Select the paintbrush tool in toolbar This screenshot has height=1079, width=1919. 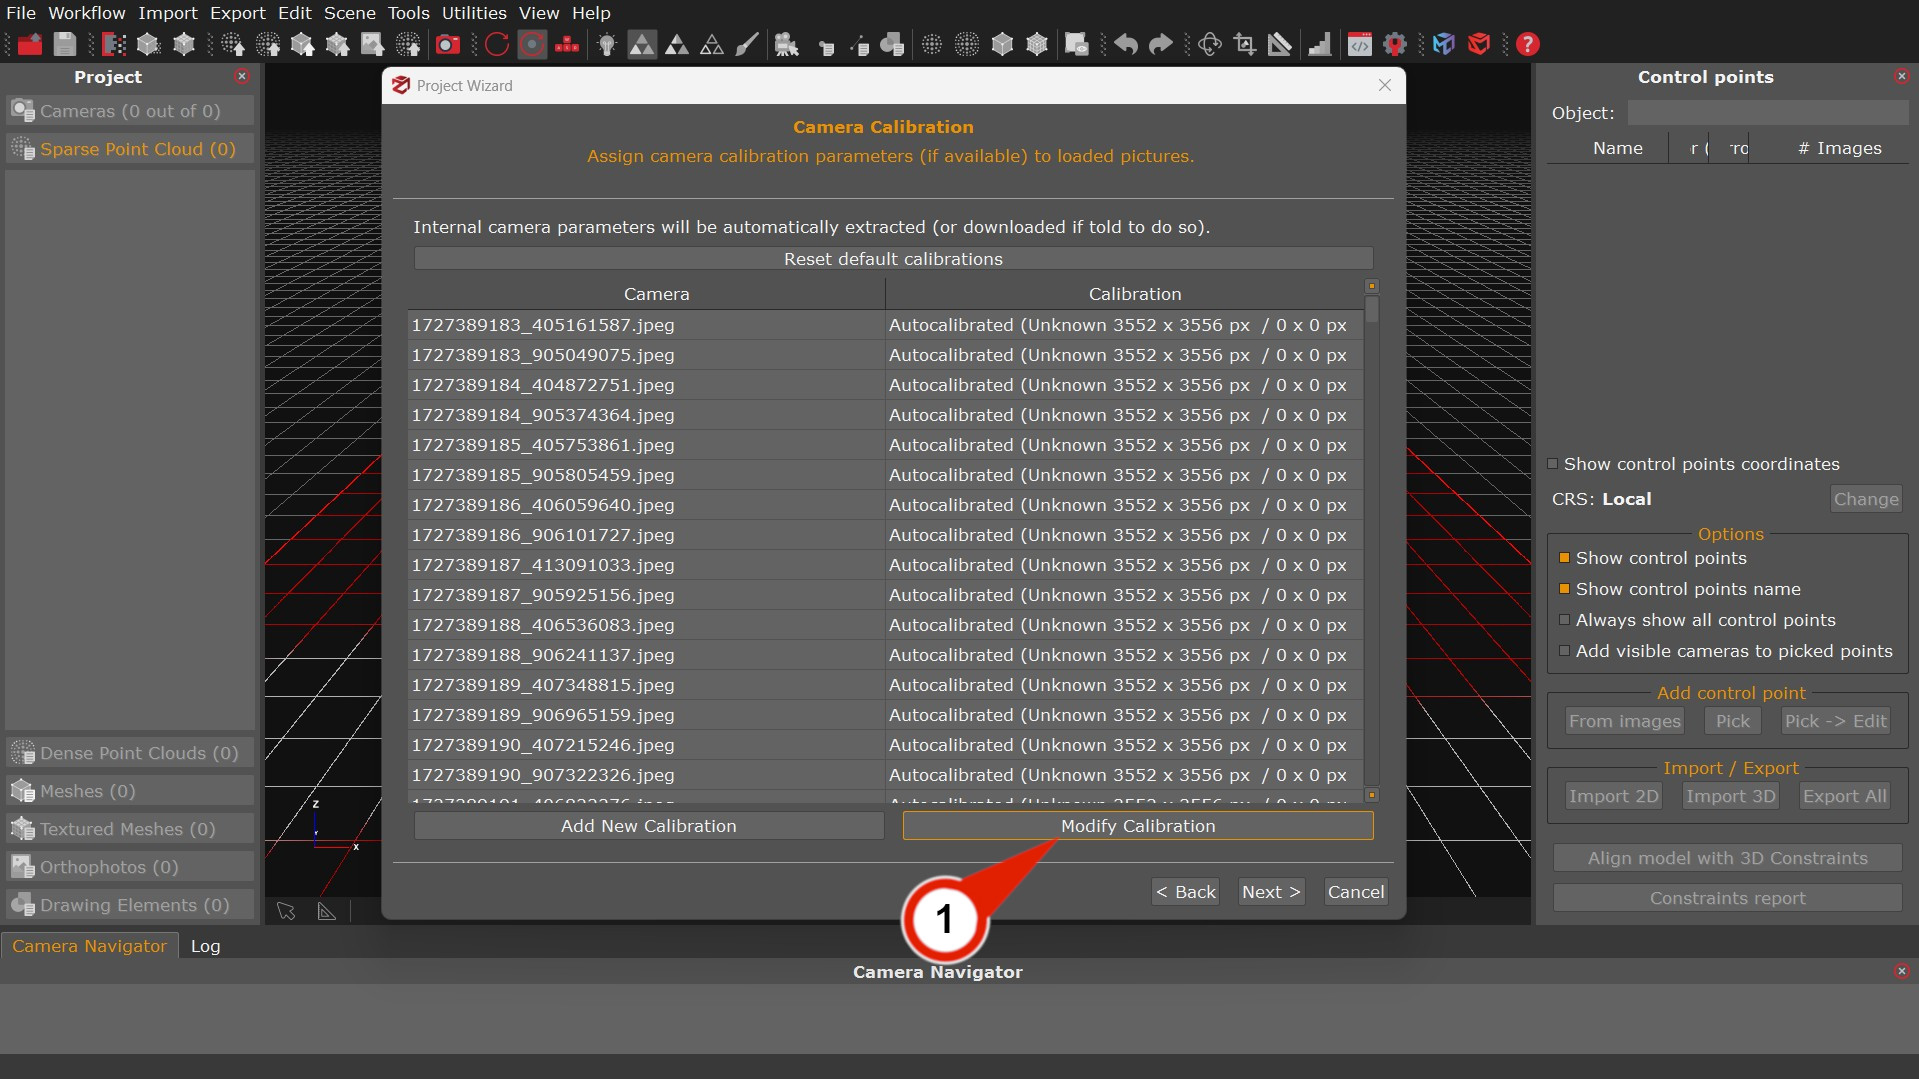pos(747,44)
